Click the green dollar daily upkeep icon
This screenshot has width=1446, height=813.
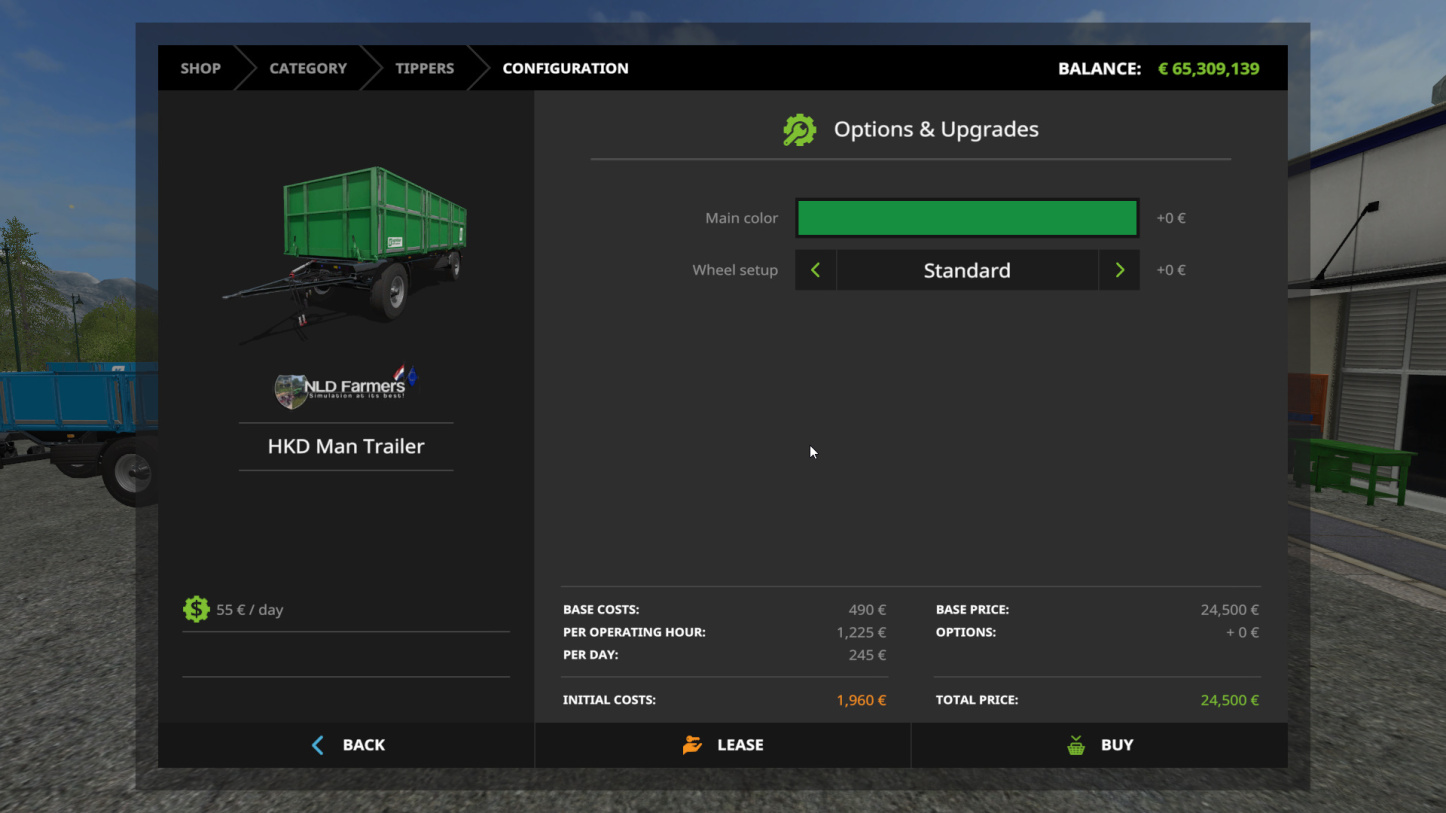(x=196, y=609)
